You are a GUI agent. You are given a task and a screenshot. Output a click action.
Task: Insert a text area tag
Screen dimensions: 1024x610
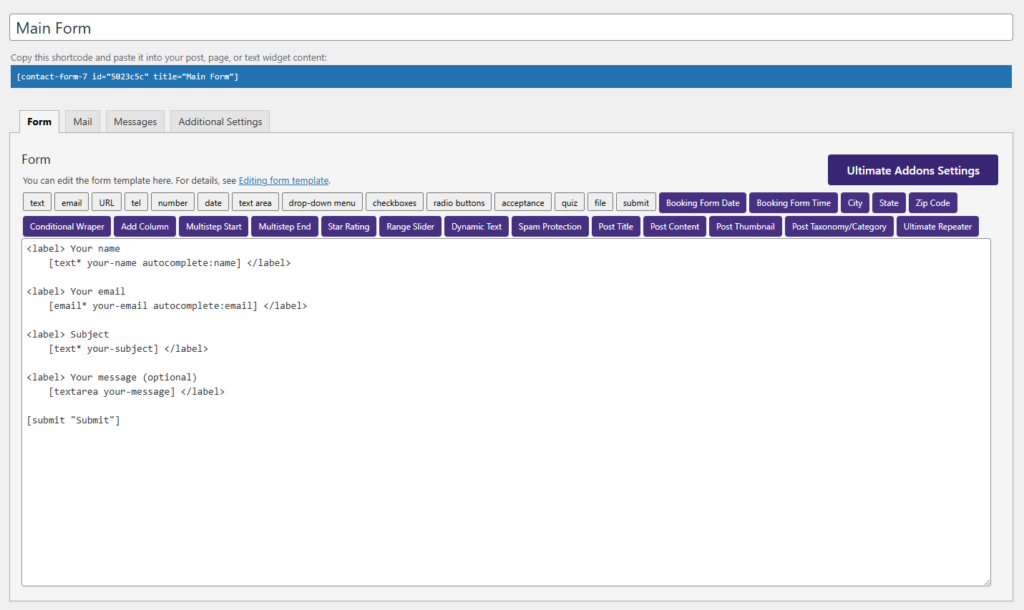[x=255, y=202]
